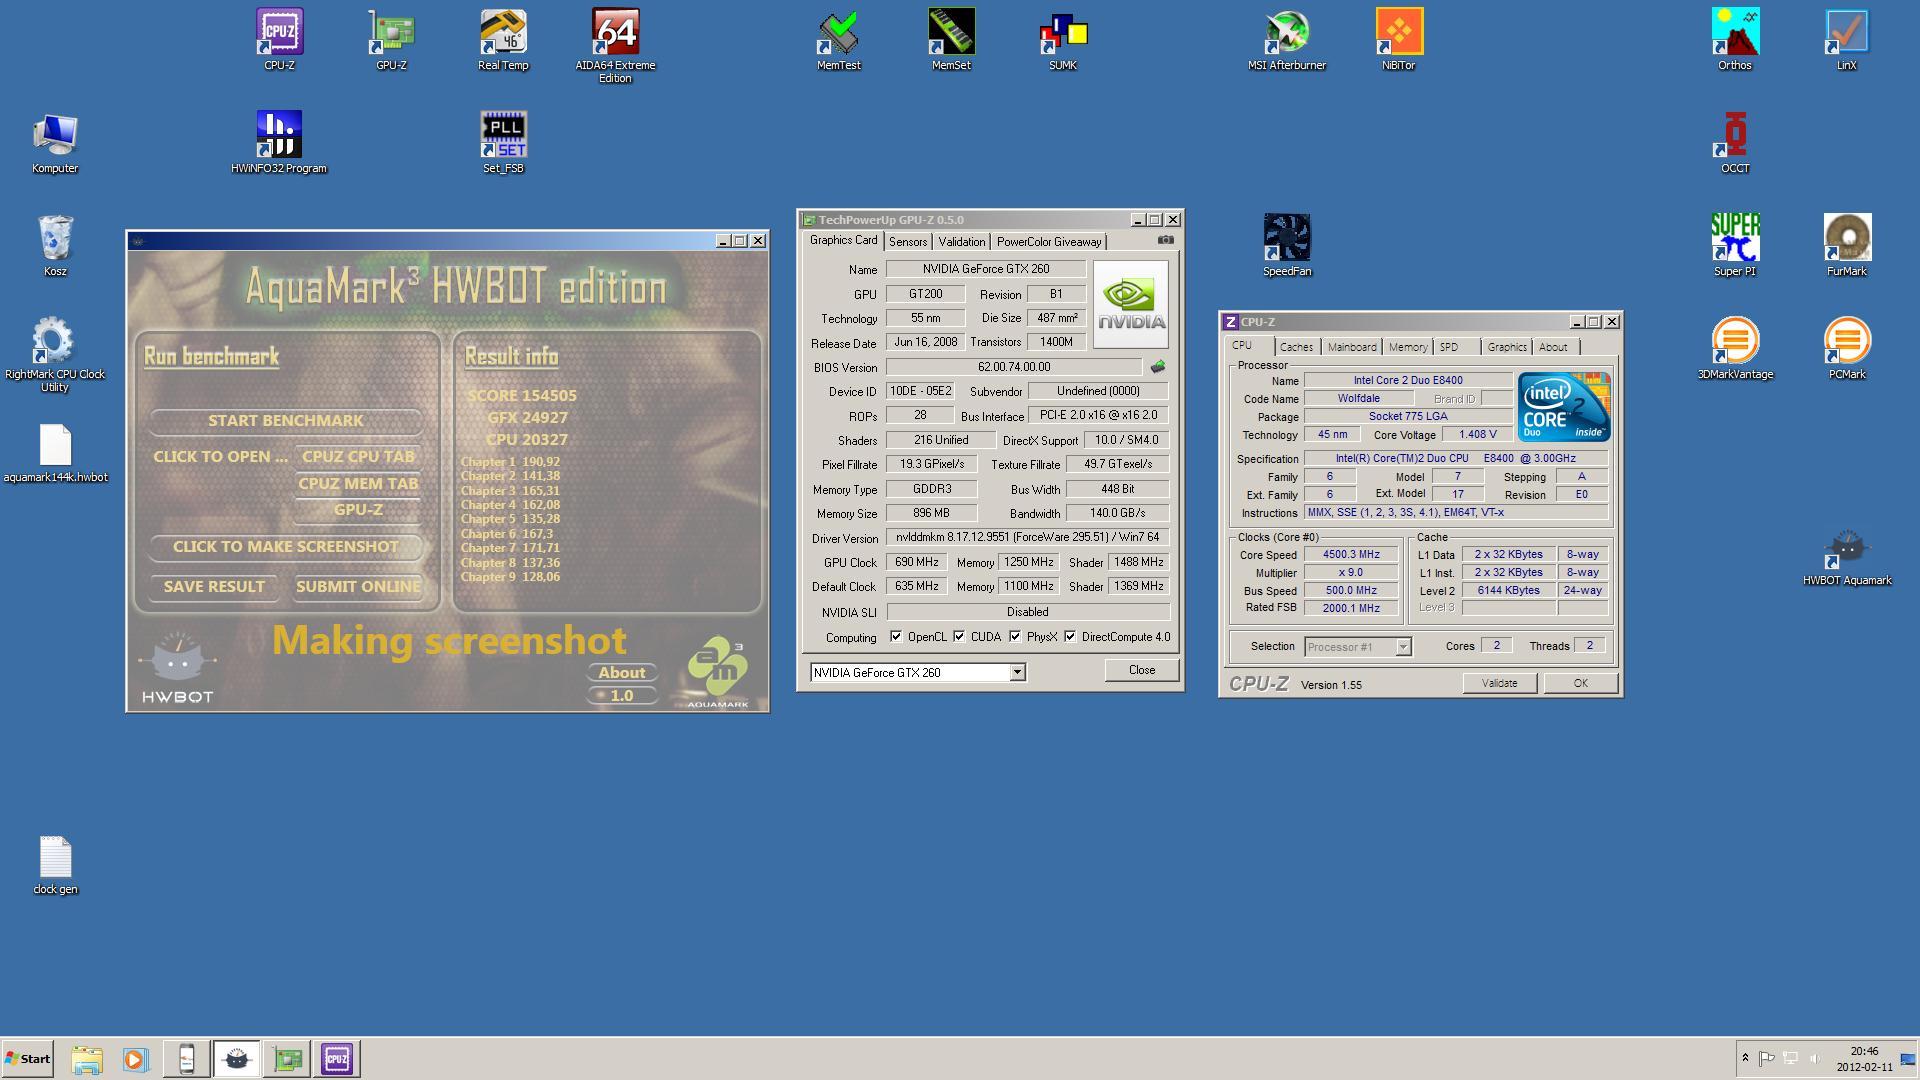Launch the Orthos desktop icon
Viewport: 1920px width, 1080px height.
pyautogui.click(x=1735, y=40)
